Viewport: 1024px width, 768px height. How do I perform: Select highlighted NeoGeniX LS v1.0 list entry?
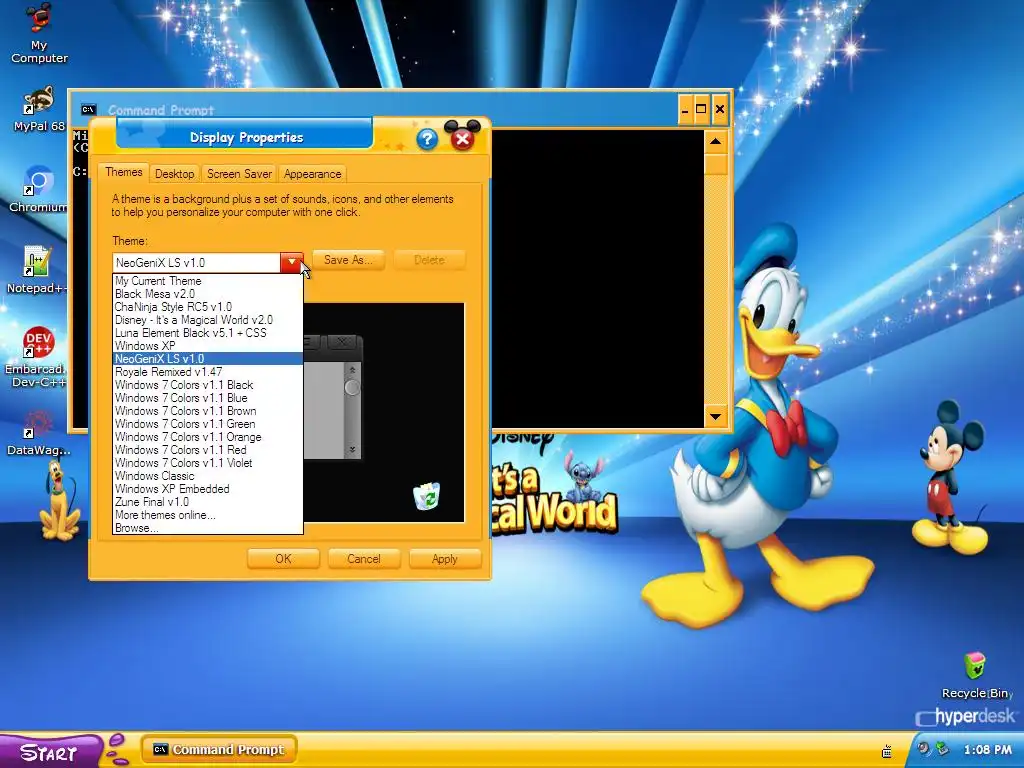tap(208, 359)
